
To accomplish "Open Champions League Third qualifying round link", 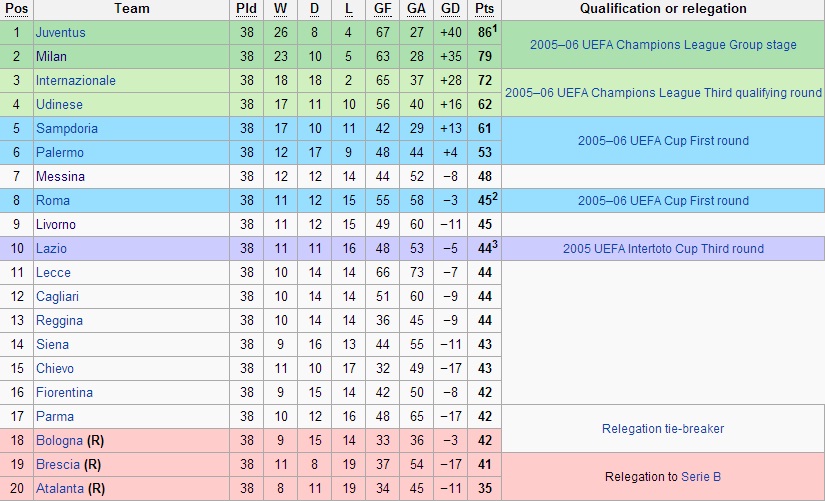I will coord(663,93).
